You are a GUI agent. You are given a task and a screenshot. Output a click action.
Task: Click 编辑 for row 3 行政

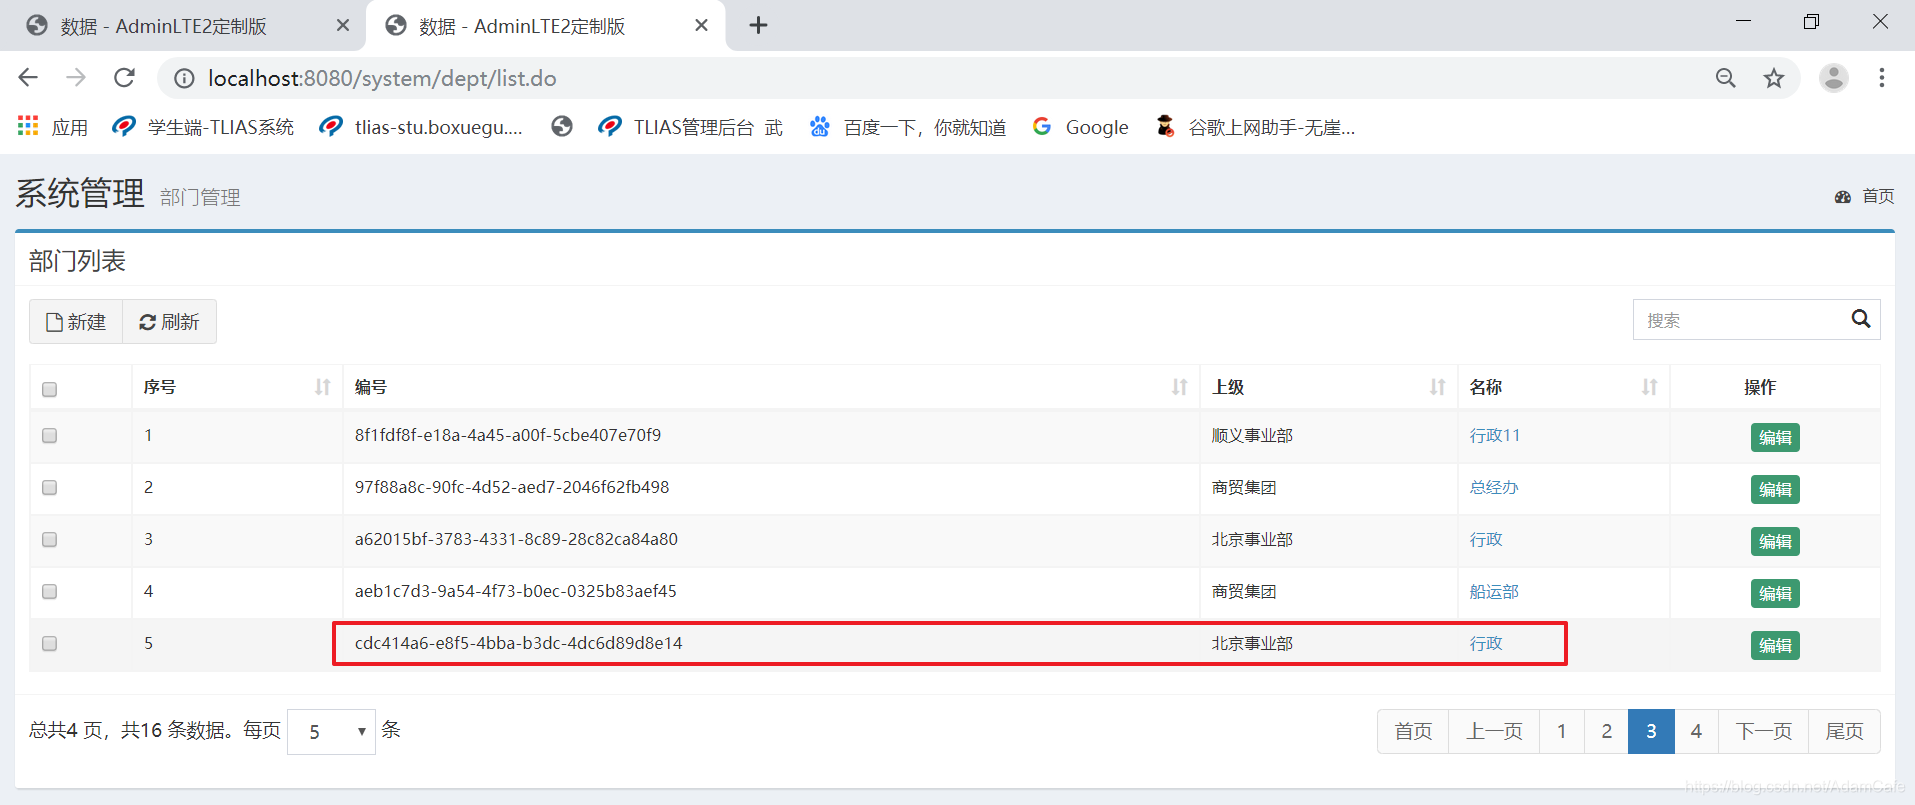(x=1775, y=541)
